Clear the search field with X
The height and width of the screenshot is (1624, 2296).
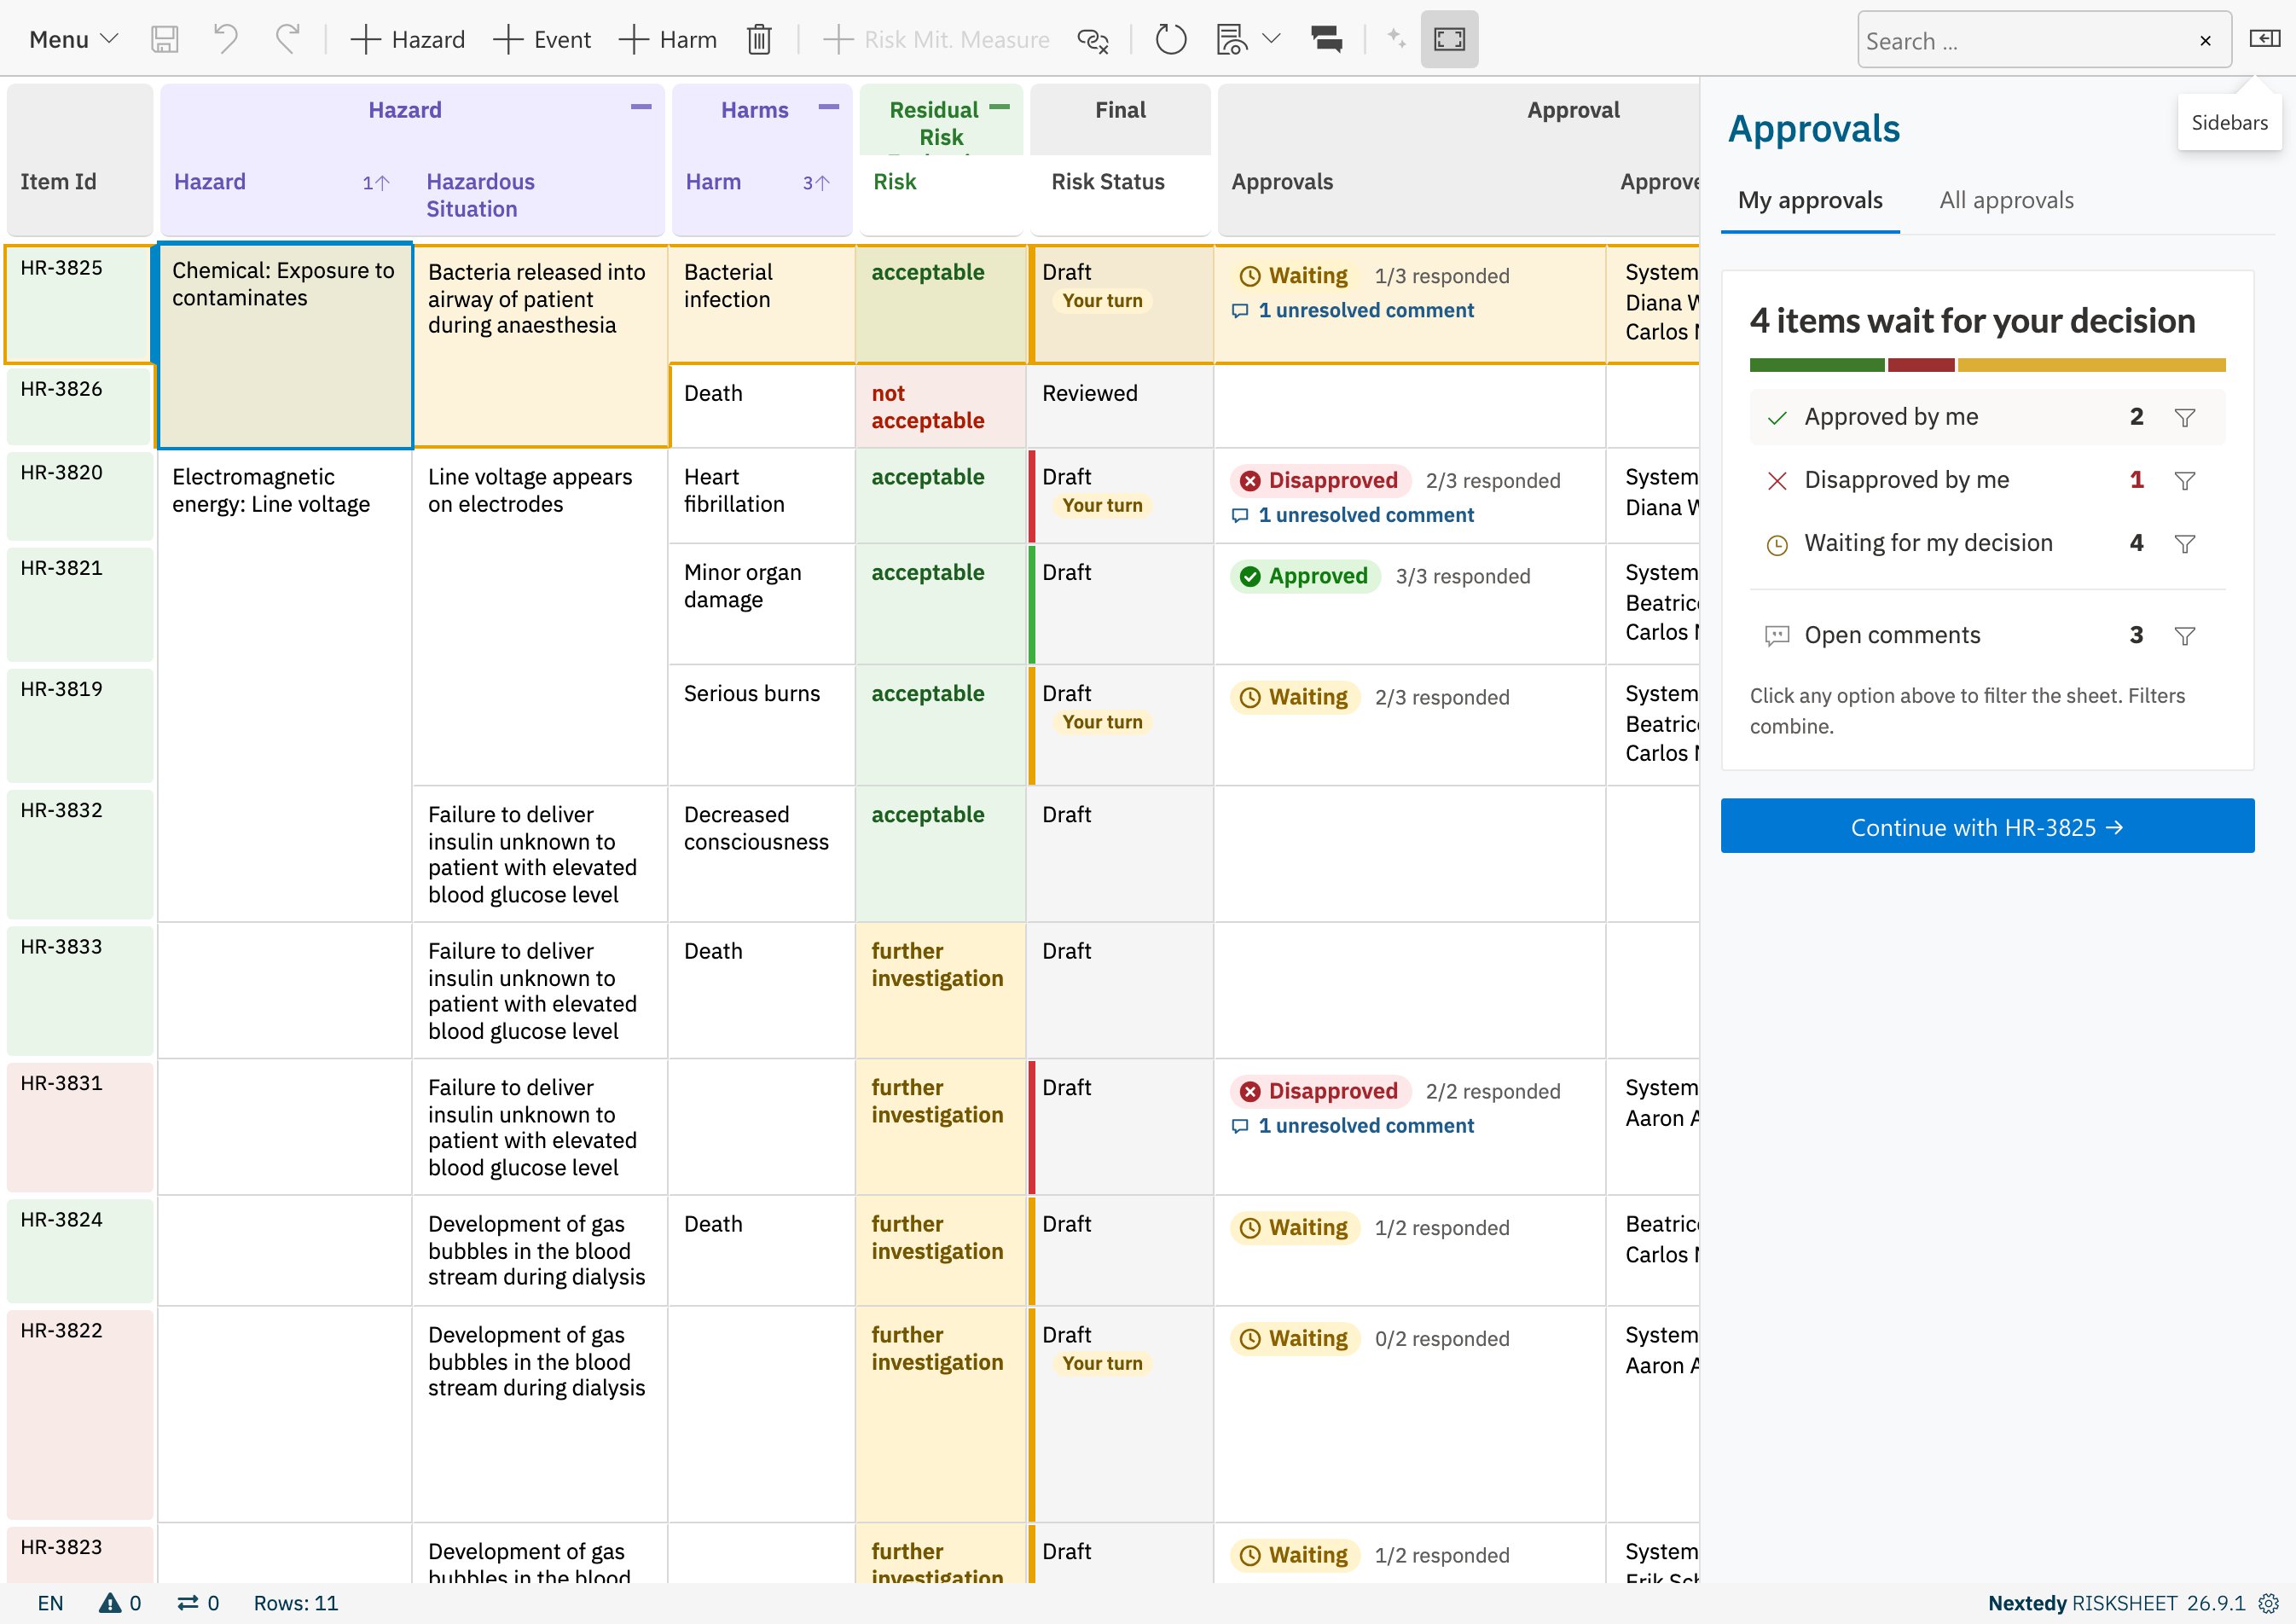pos(2205,41)
